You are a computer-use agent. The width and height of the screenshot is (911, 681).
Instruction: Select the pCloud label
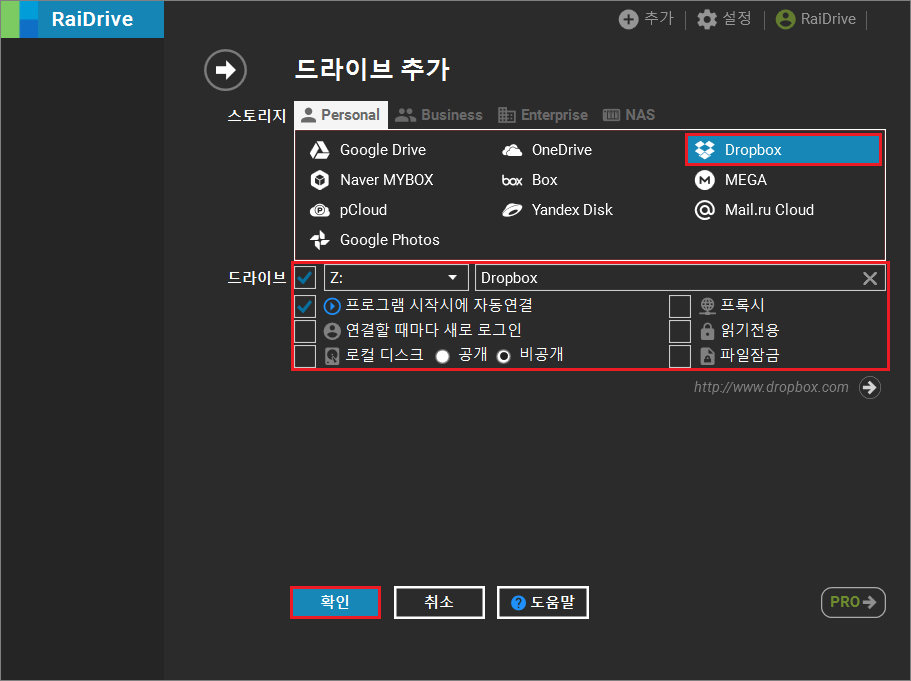tap(363, 210)
